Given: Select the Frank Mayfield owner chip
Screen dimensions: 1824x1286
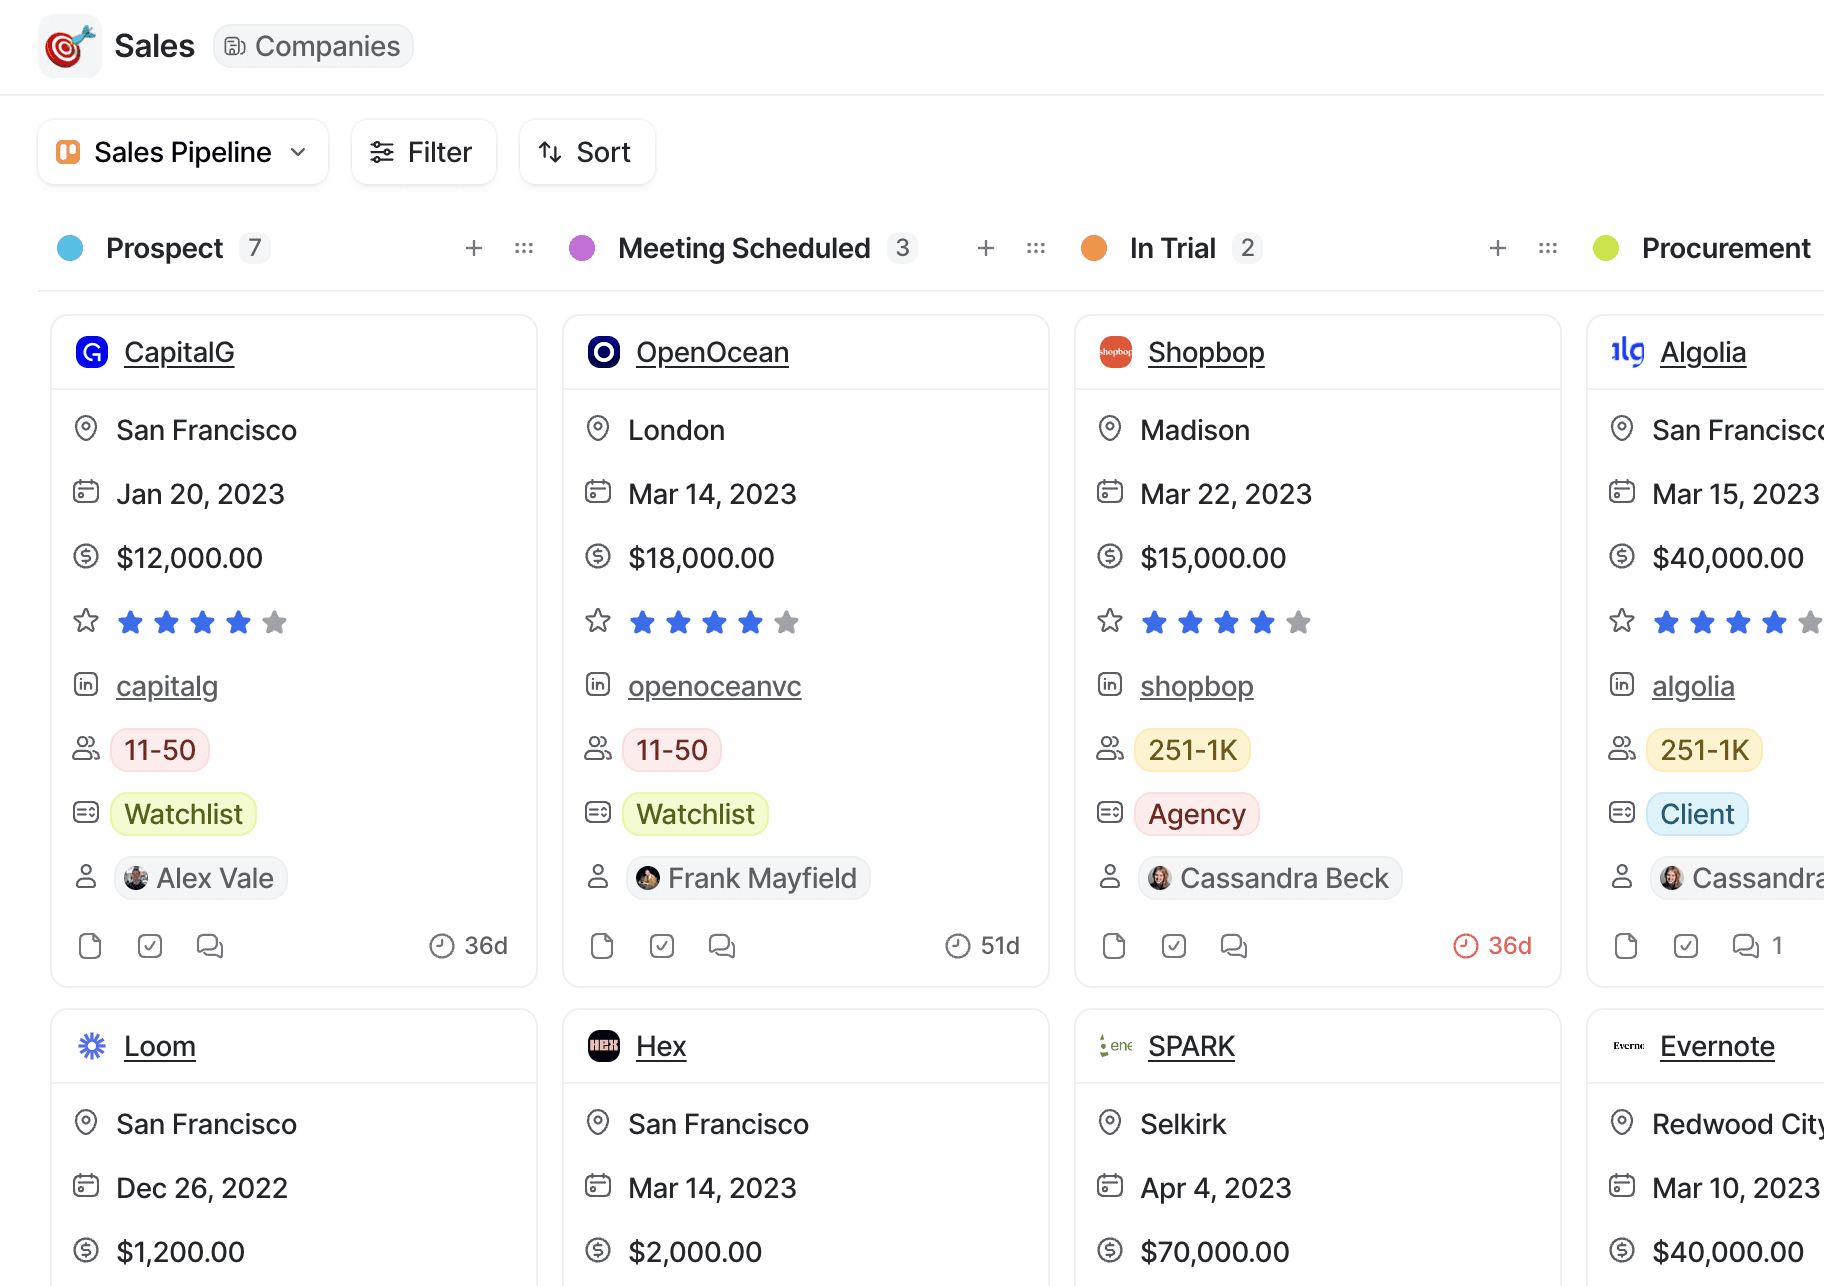Looking at the screenshot, I should tap(748, 878).
